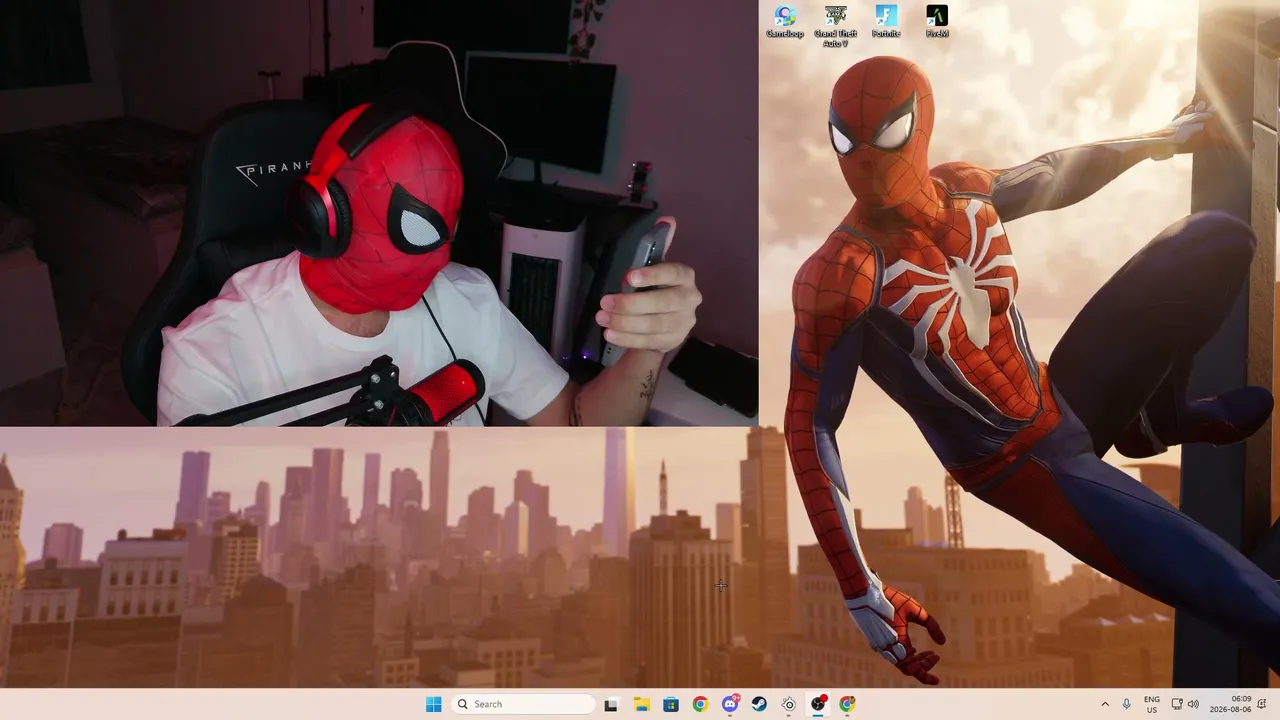Click the microphone icon in the system tray

click(1127, 704)
